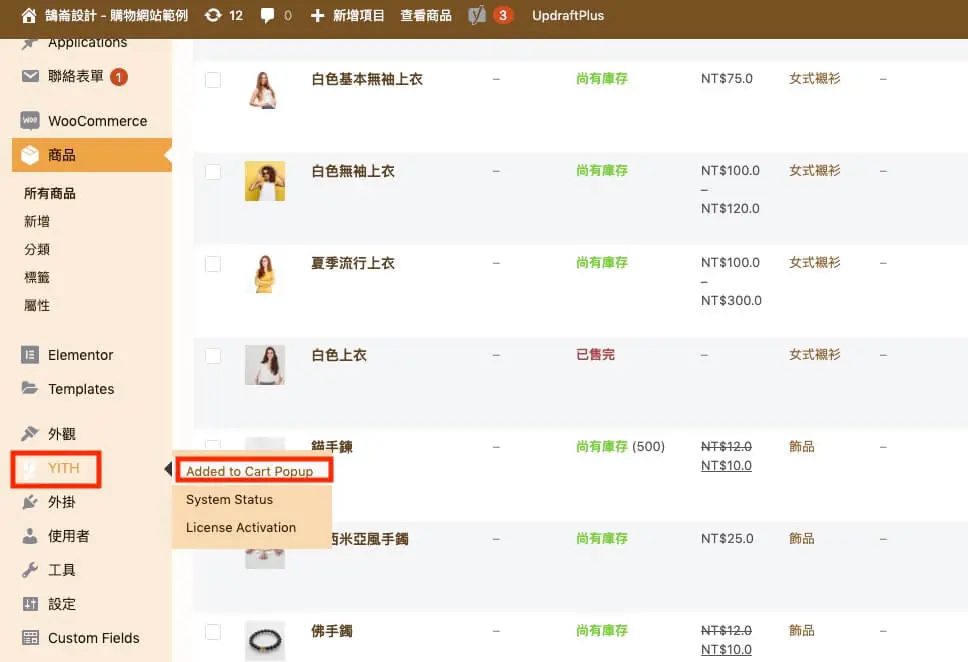The width and height of the screenshot is (968, 662).
Task: Select checkbox for 夏季流行上衣
Action: click(213, 264)
